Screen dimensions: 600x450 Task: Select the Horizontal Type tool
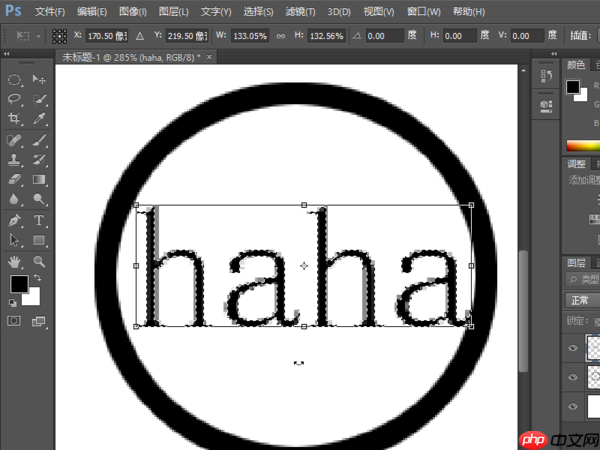pos(39,220)
